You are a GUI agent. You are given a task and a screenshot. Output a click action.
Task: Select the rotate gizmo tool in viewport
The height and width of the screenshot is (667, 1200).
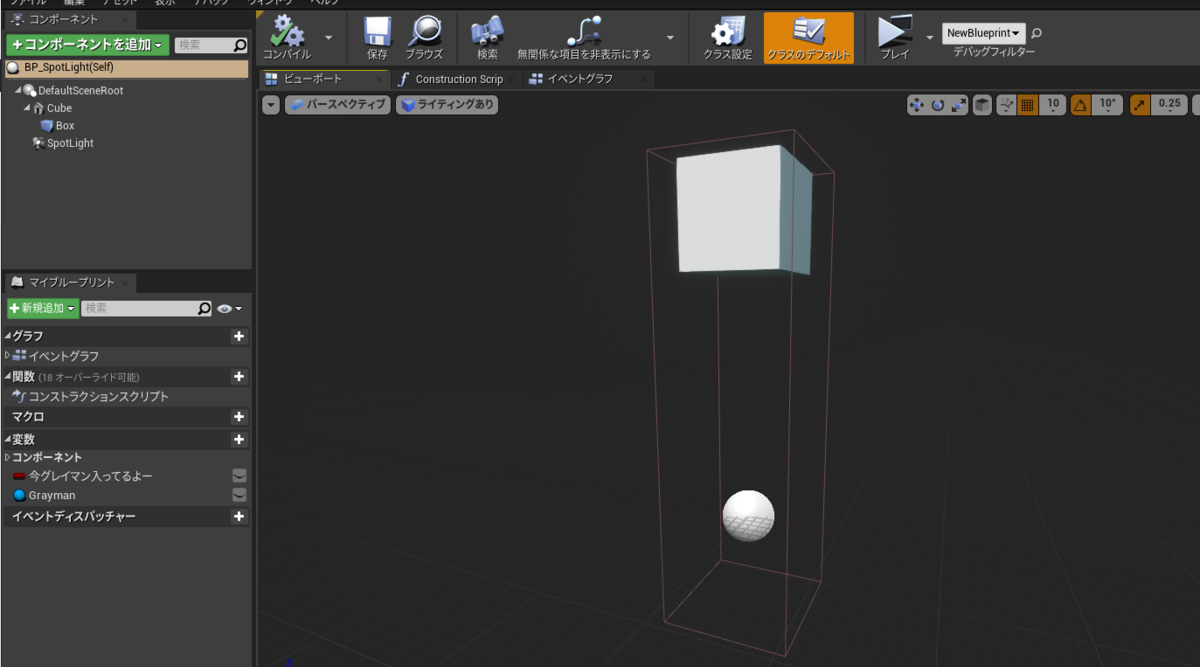[x=938, y=105]
